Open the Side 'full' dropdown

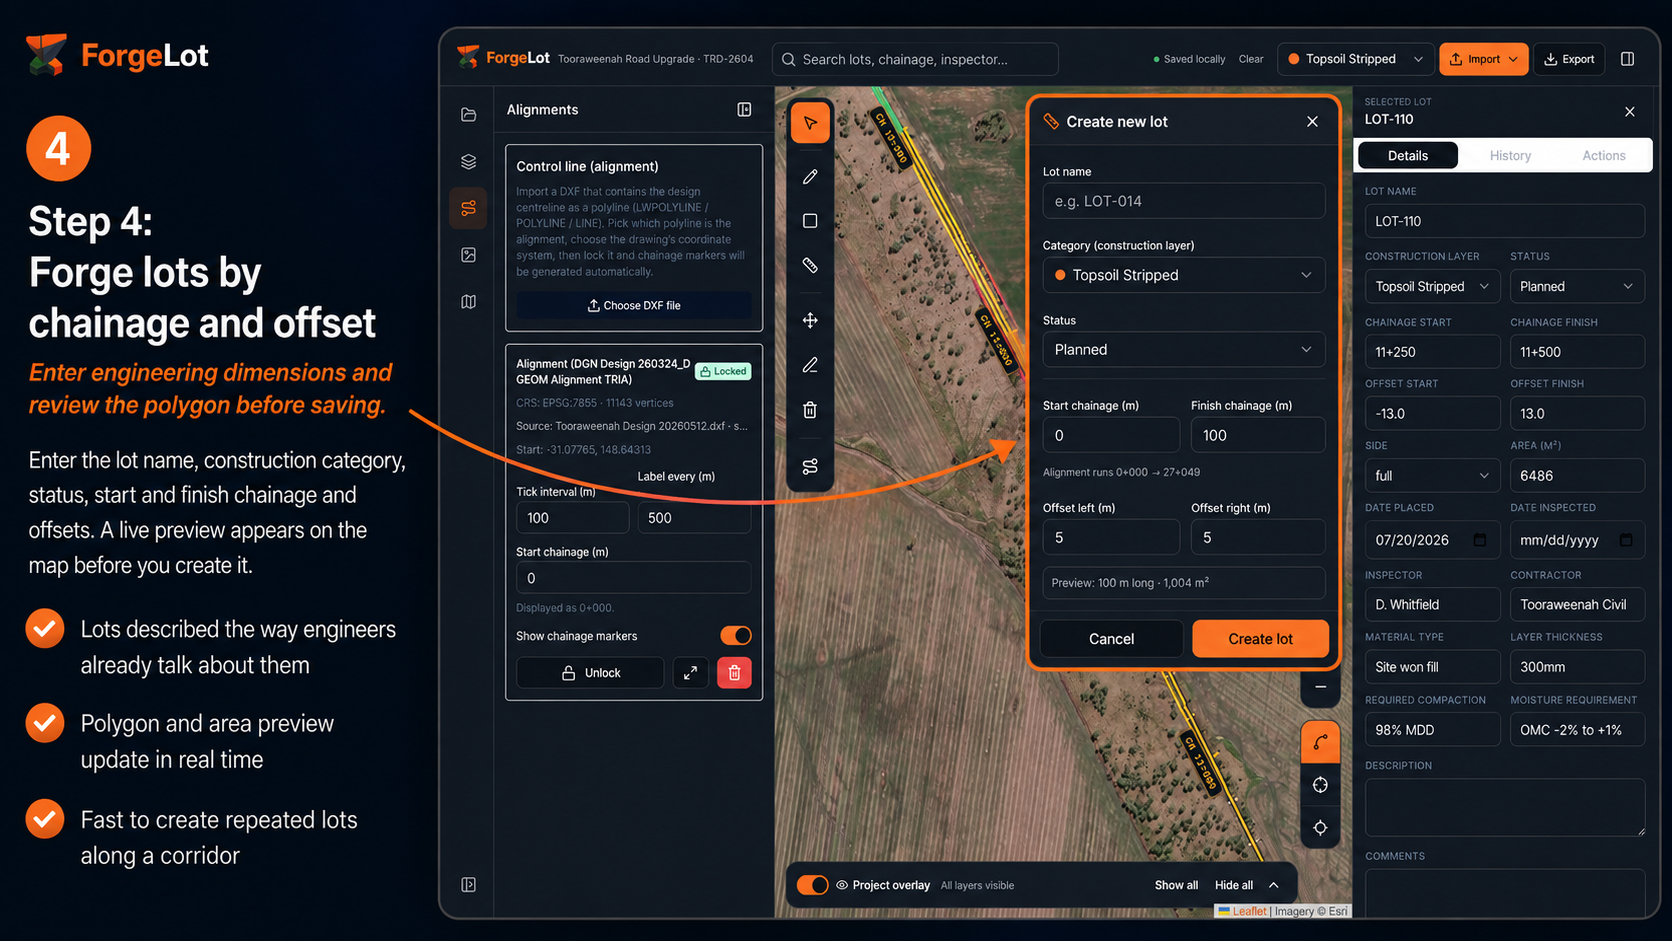click(1432, 476)
